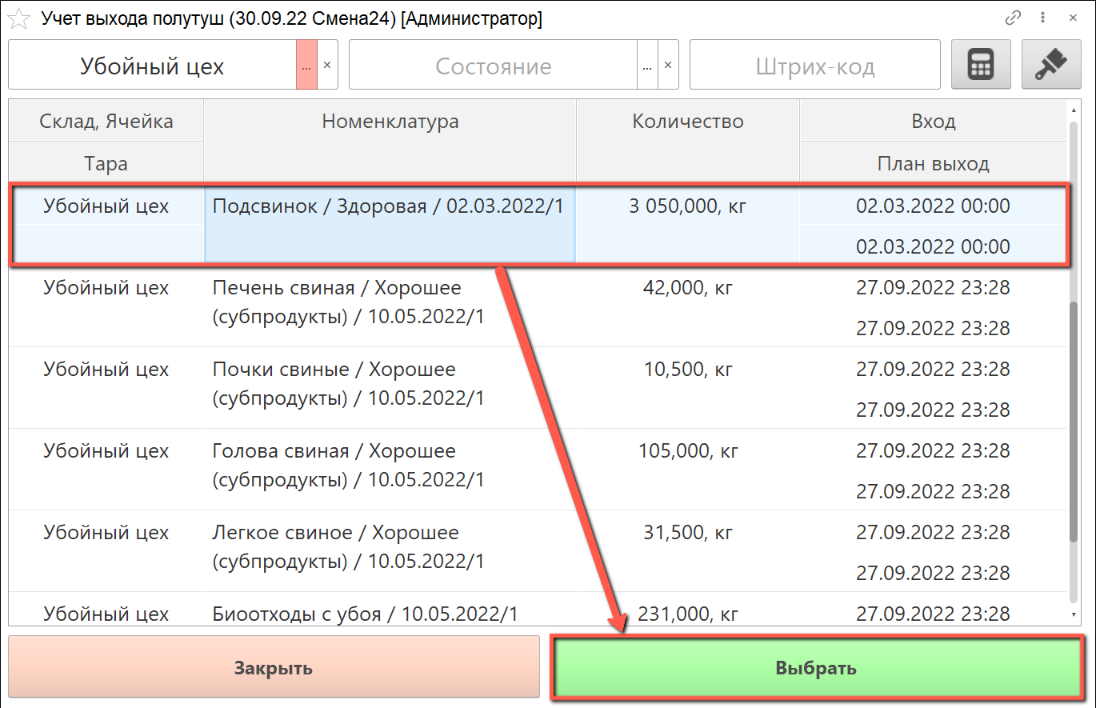
Task: Add form to favorites with star icon
Action: [x=18, y=19]
